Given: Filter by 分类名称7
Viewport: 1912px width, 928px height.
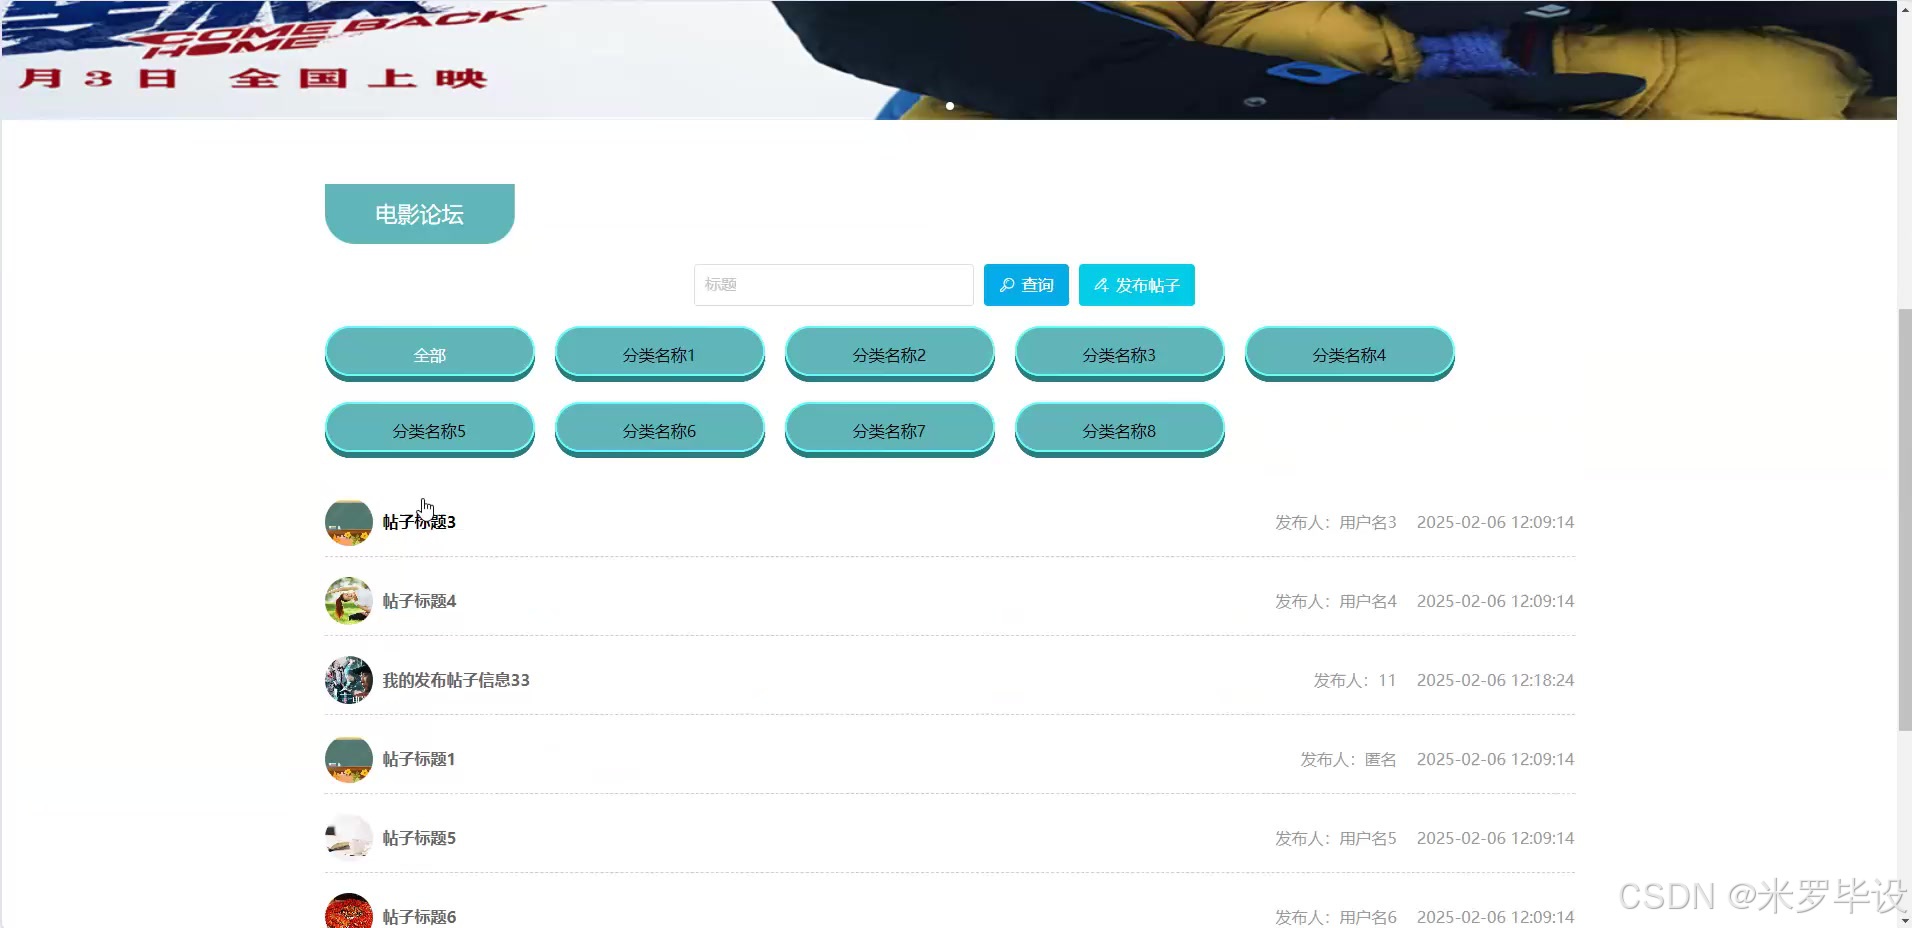Looking at the screenshot, I should 890,430.
